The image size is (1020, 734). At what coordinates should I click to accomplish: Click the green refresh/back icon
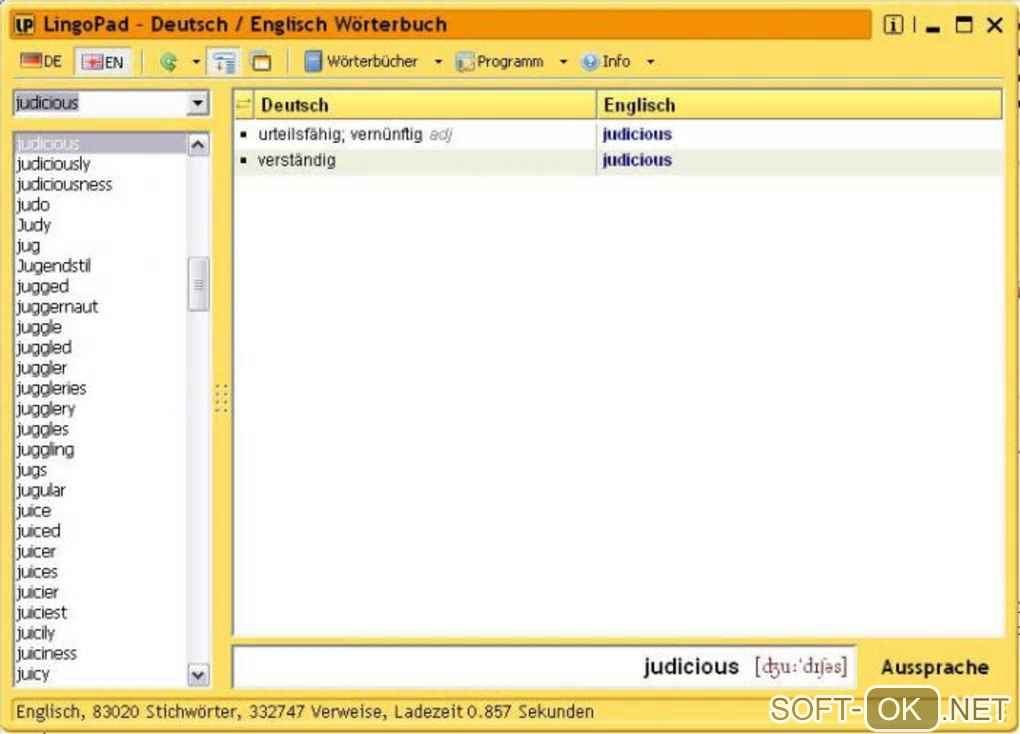coord(168,62)
